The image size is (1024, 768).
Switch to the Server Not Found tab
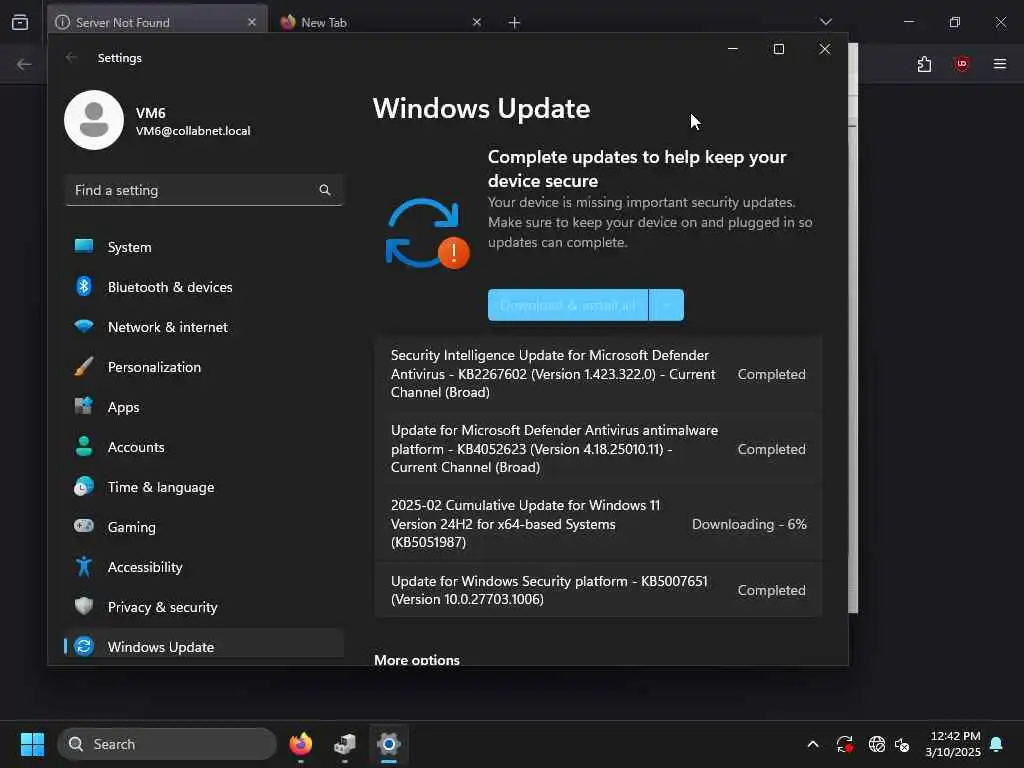coord(157,22)
